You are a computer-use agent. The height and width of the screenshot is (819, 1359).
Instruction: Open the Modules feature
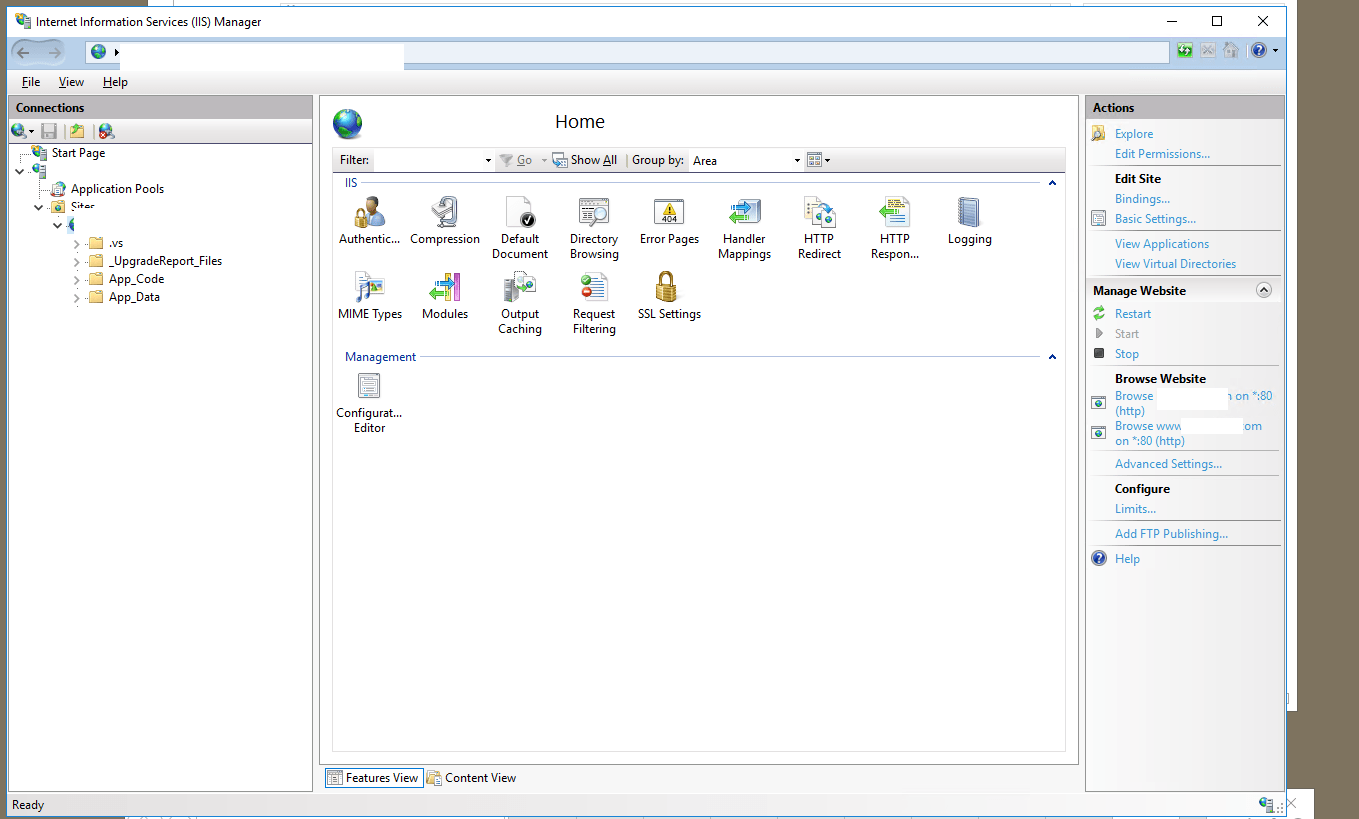(445, 295)
